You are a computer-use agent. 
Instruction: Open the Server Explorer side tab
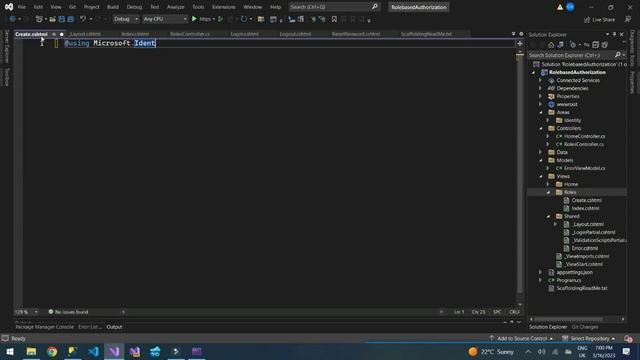[x=6, y=46]
